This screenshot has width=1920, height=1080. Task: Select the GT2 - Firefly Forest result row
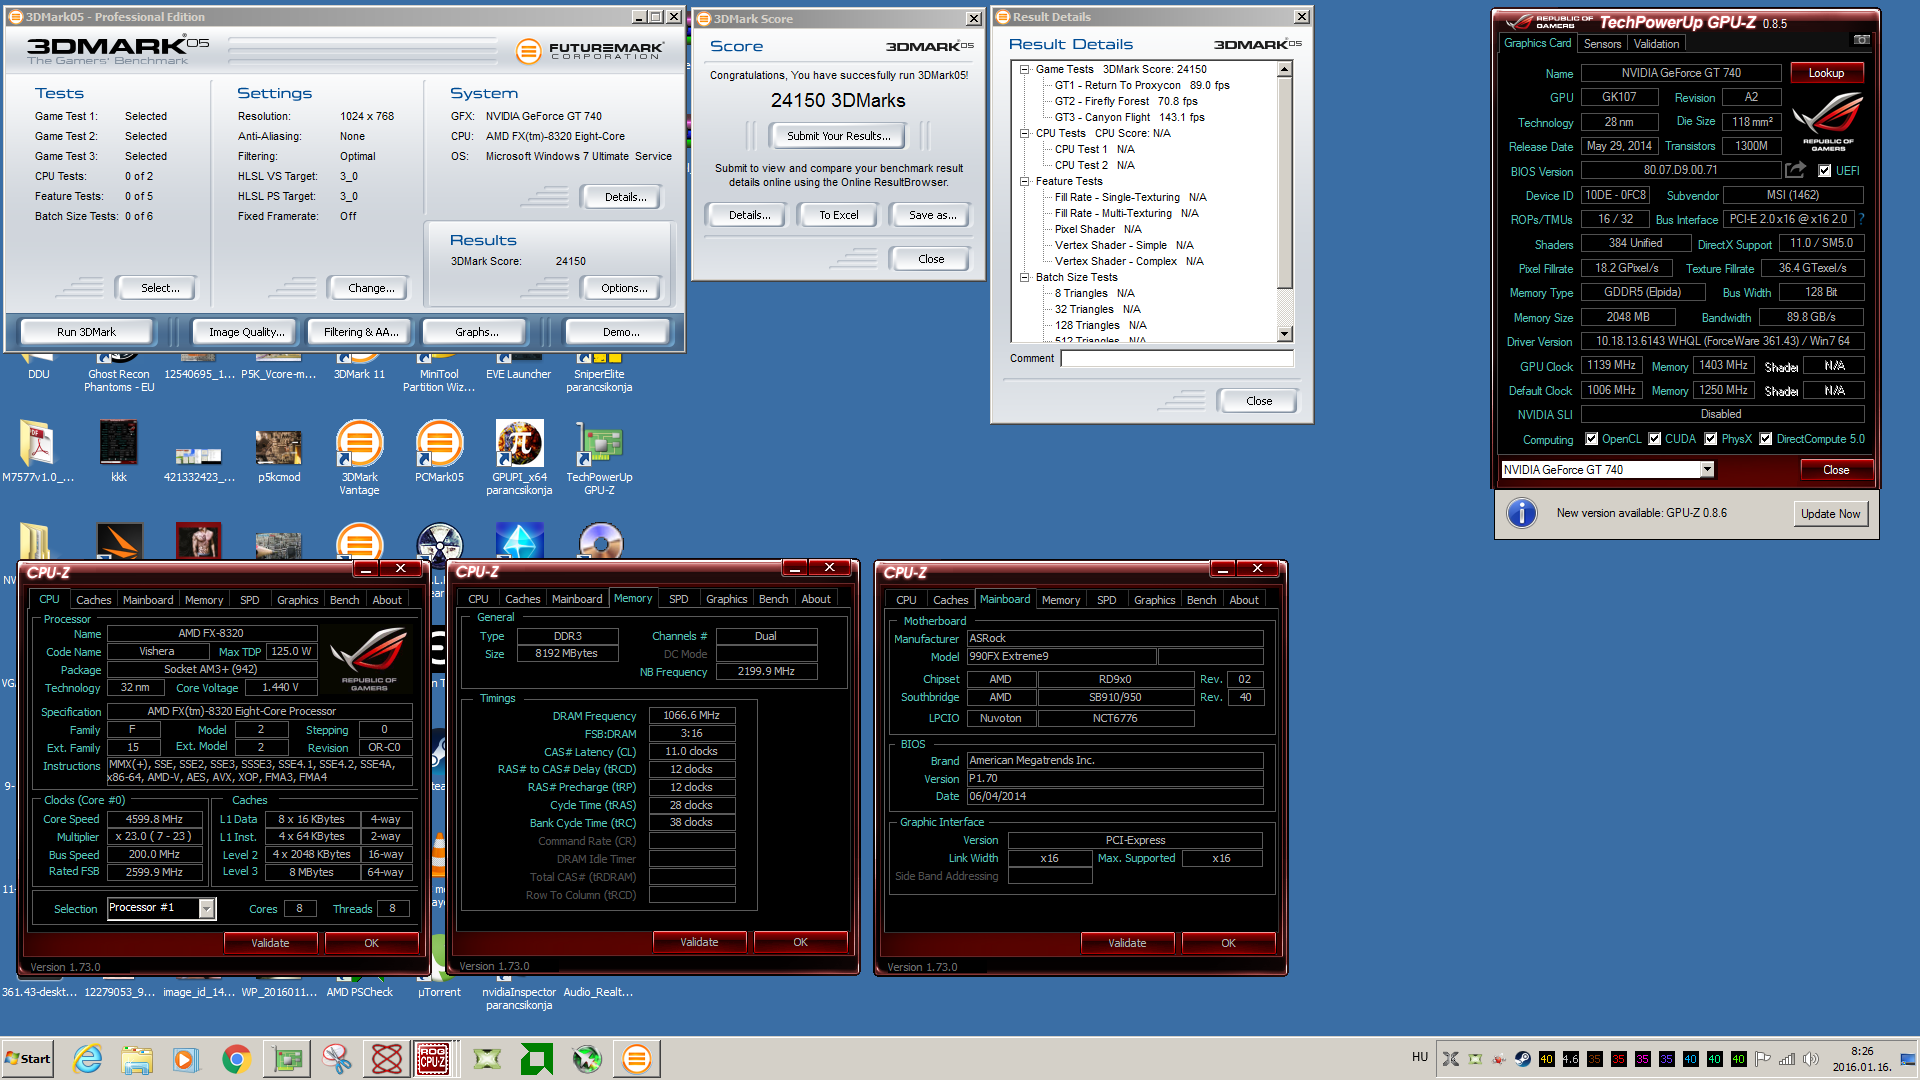(1126, 101)
